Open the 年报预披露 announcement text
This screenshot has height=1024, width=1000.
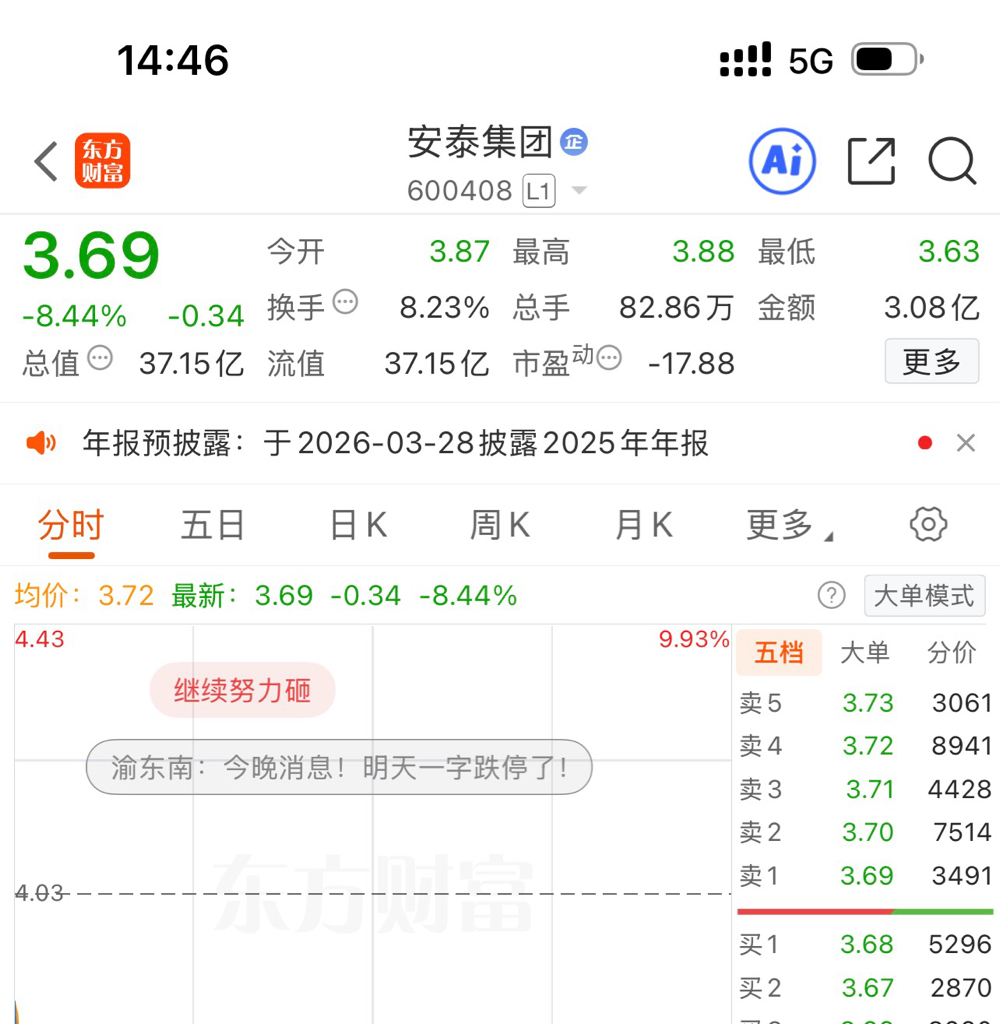(395, 443)
